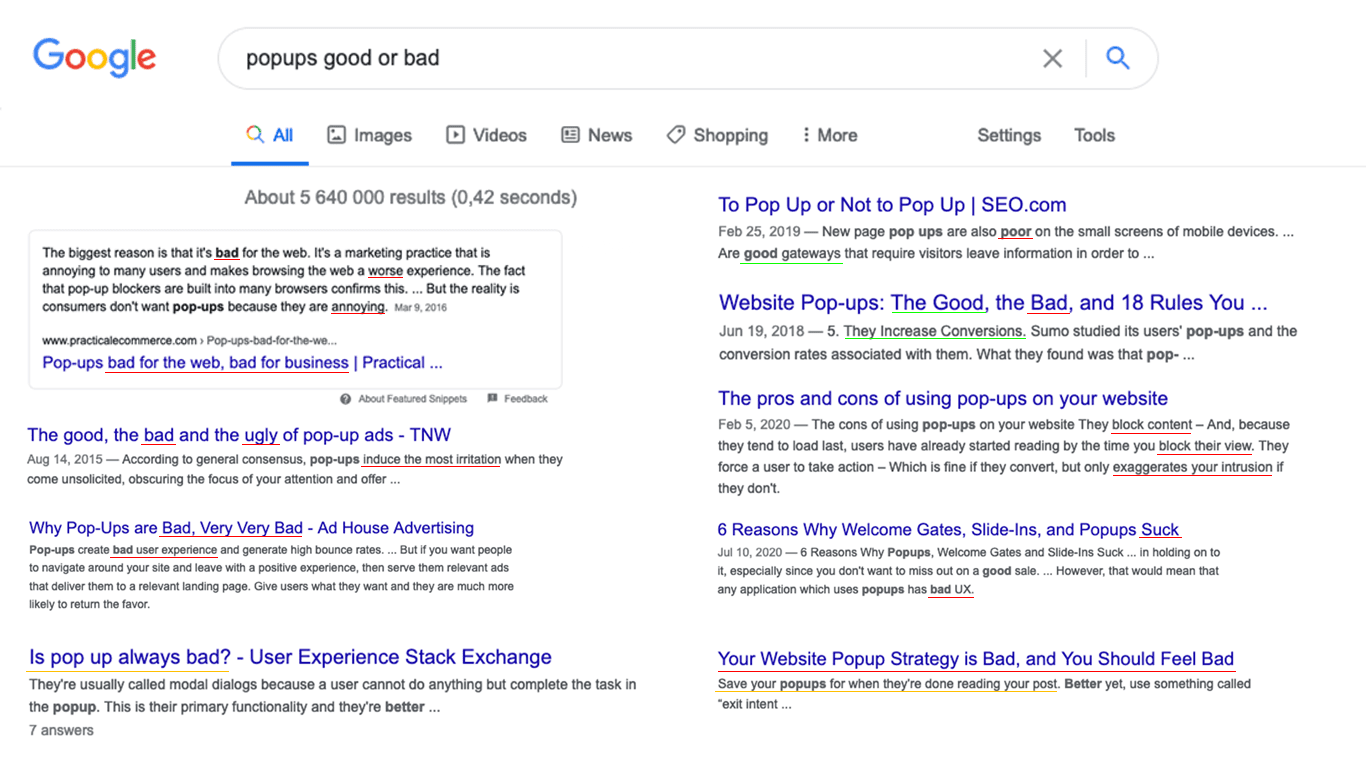Select the All results tab
This screenshot has width=1366, height=768.
[270, 135]
